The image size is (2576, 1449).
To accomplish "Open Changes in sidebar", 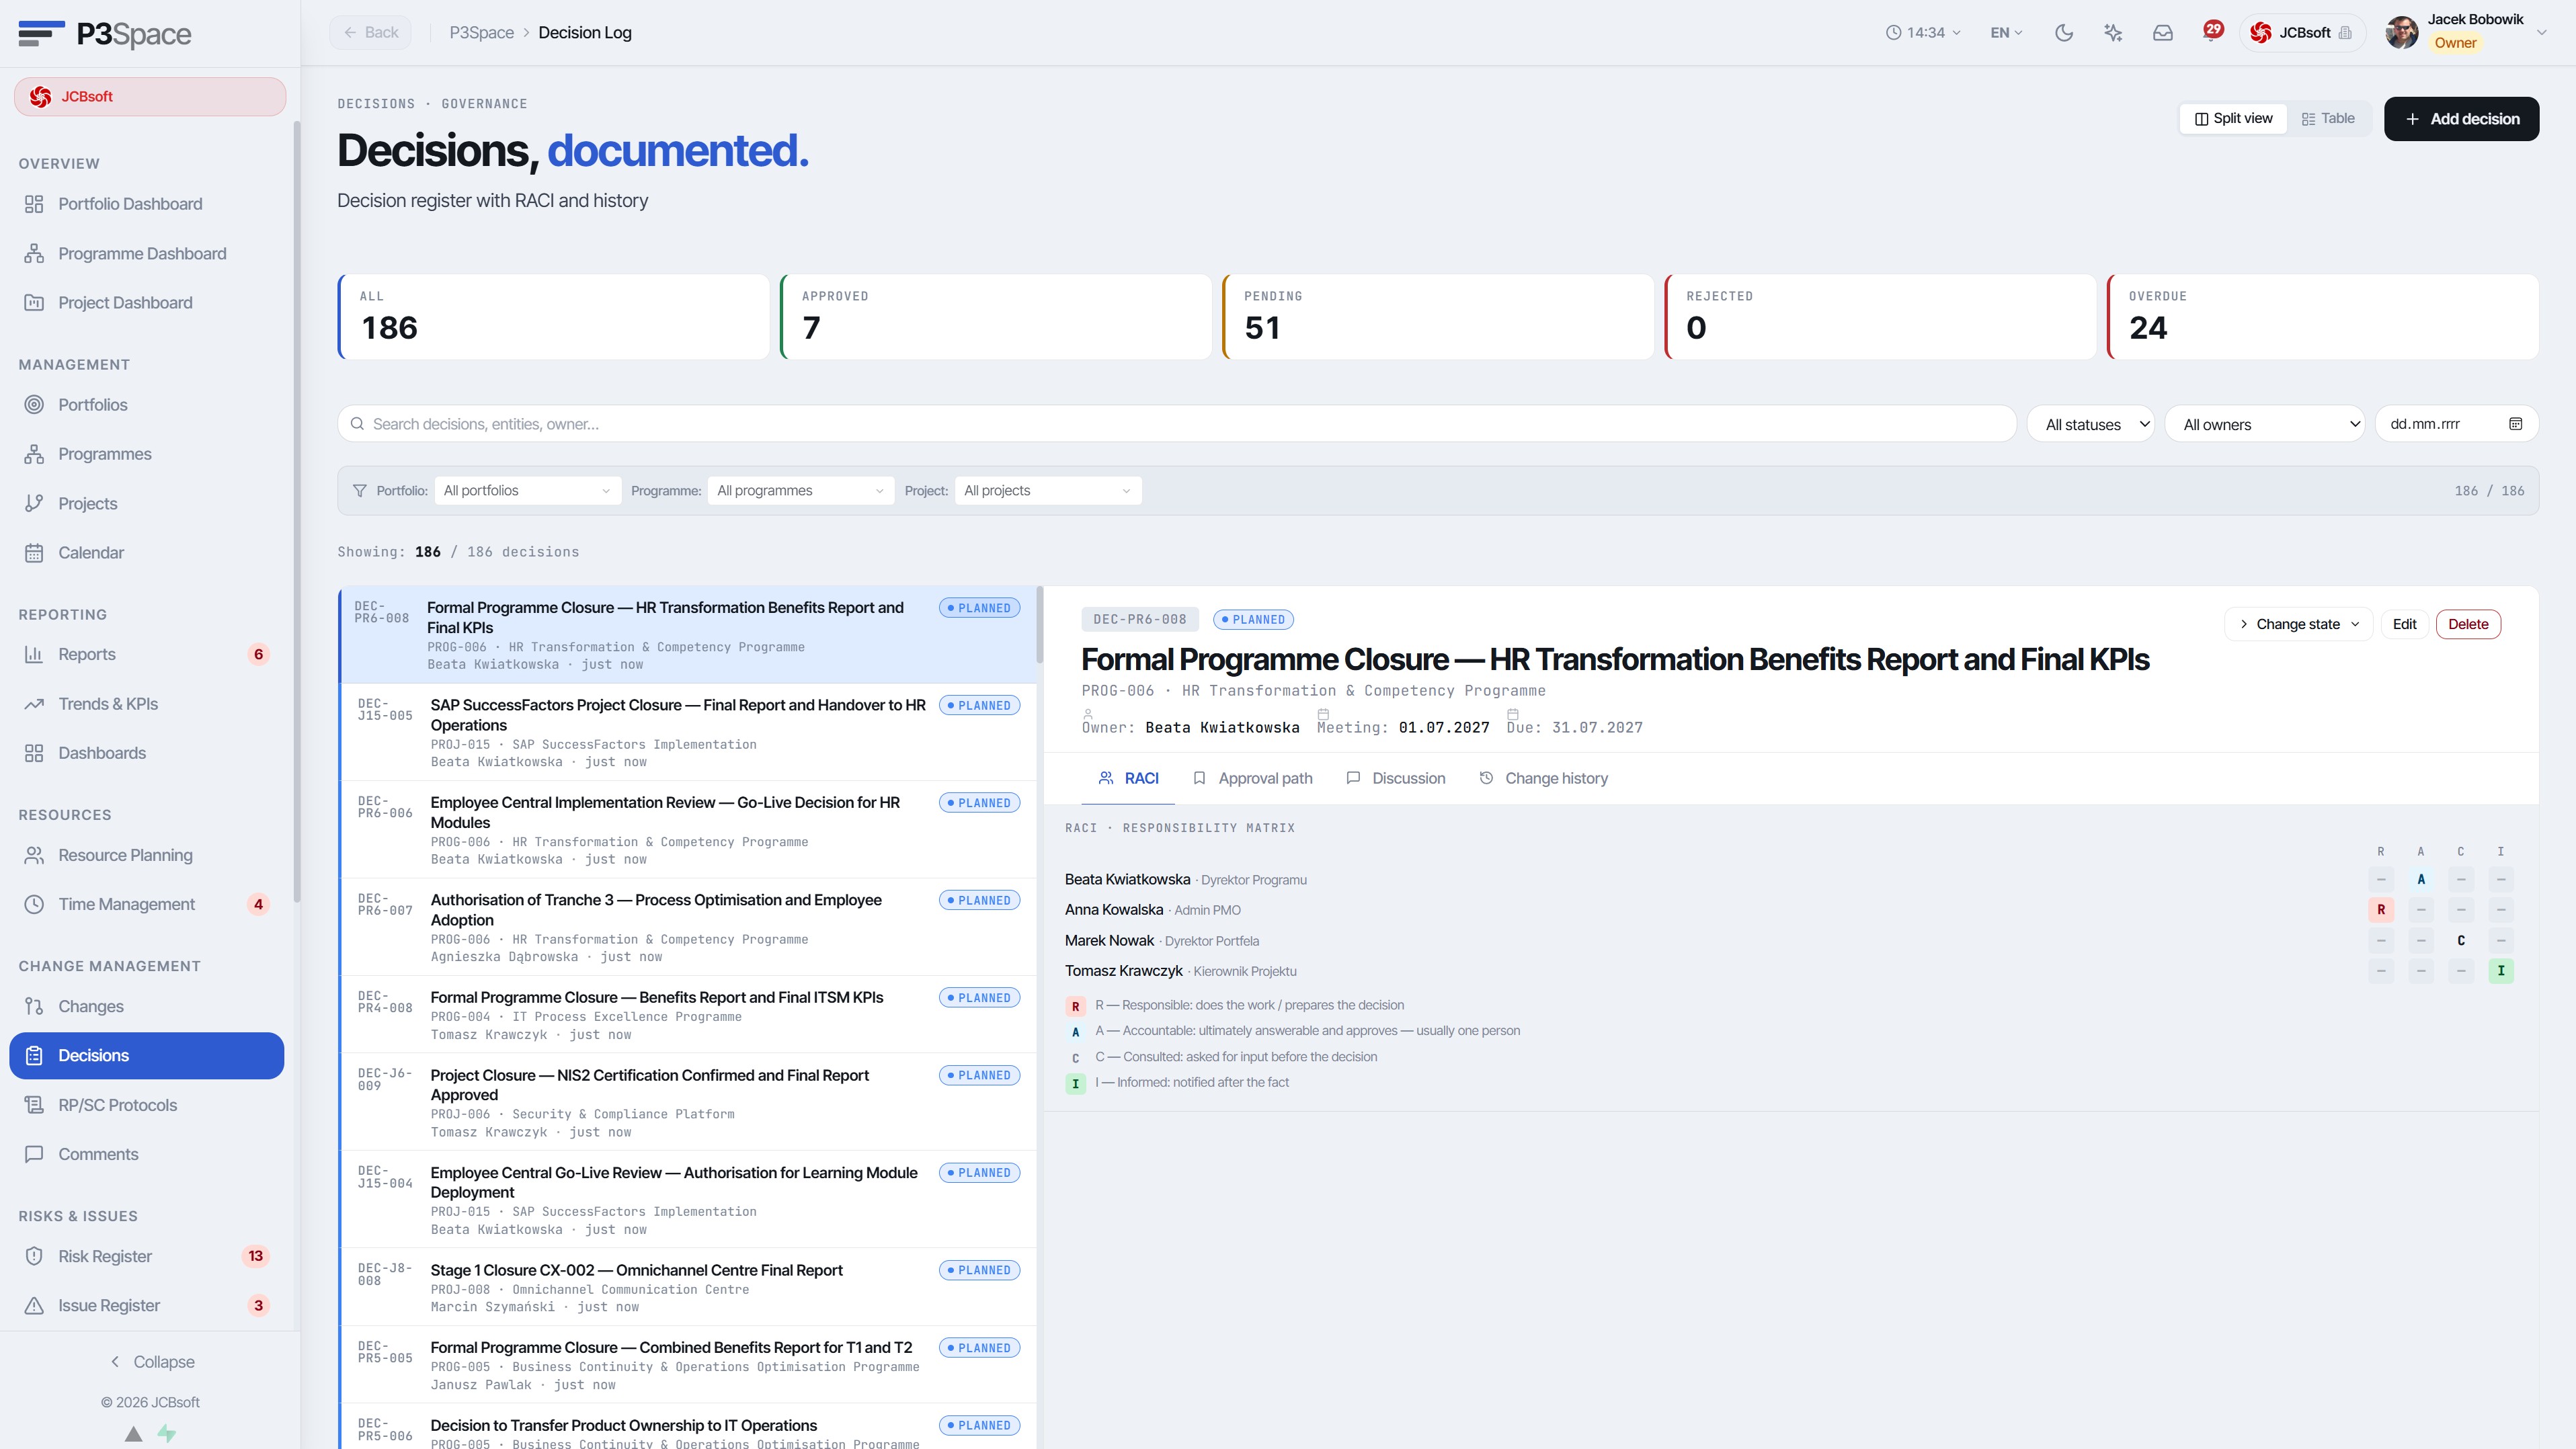I will click(x=147, y=1006).
